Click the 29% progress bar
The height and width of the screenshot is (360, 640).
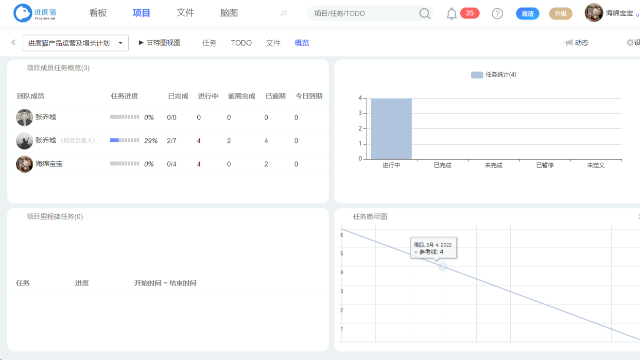(x=124, y=140)
